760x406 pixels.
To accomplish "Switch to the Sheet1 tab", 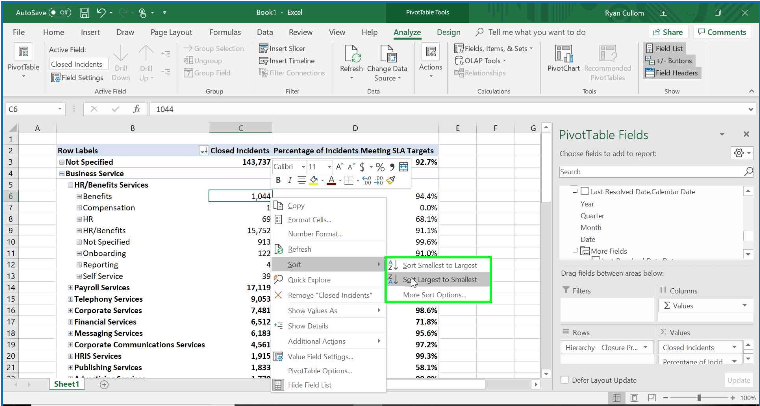I will click(x=66, y=384).
